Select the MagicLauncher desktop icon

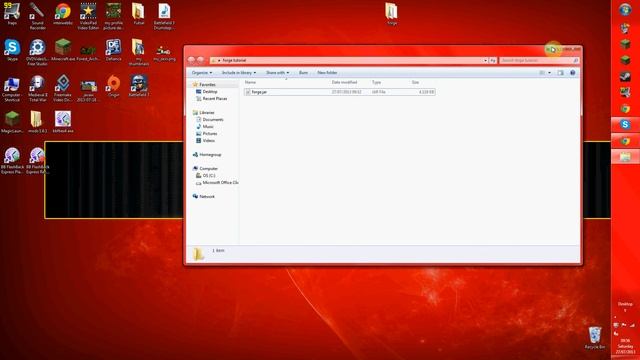pos(12,122)
